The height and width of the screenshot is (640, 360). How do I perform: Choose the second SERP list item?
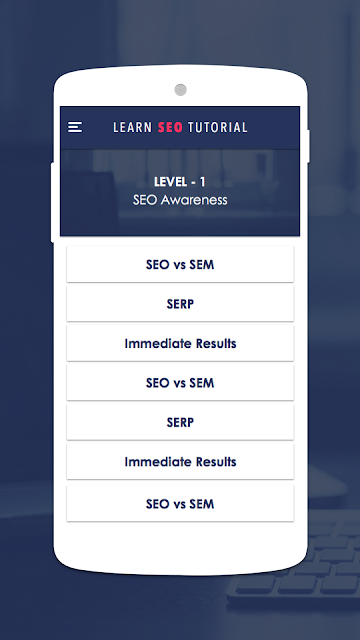pos(180,422)
